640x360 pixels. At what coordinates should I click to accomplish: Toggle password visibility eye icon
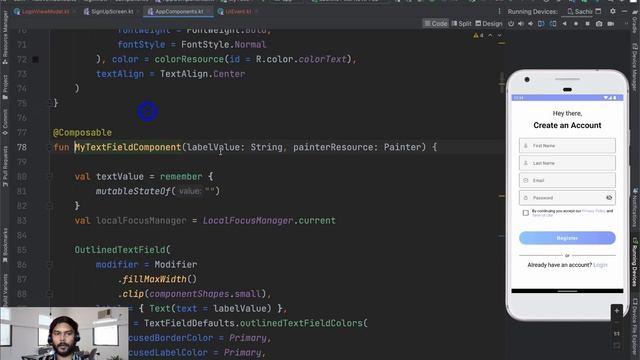[609, 198]
